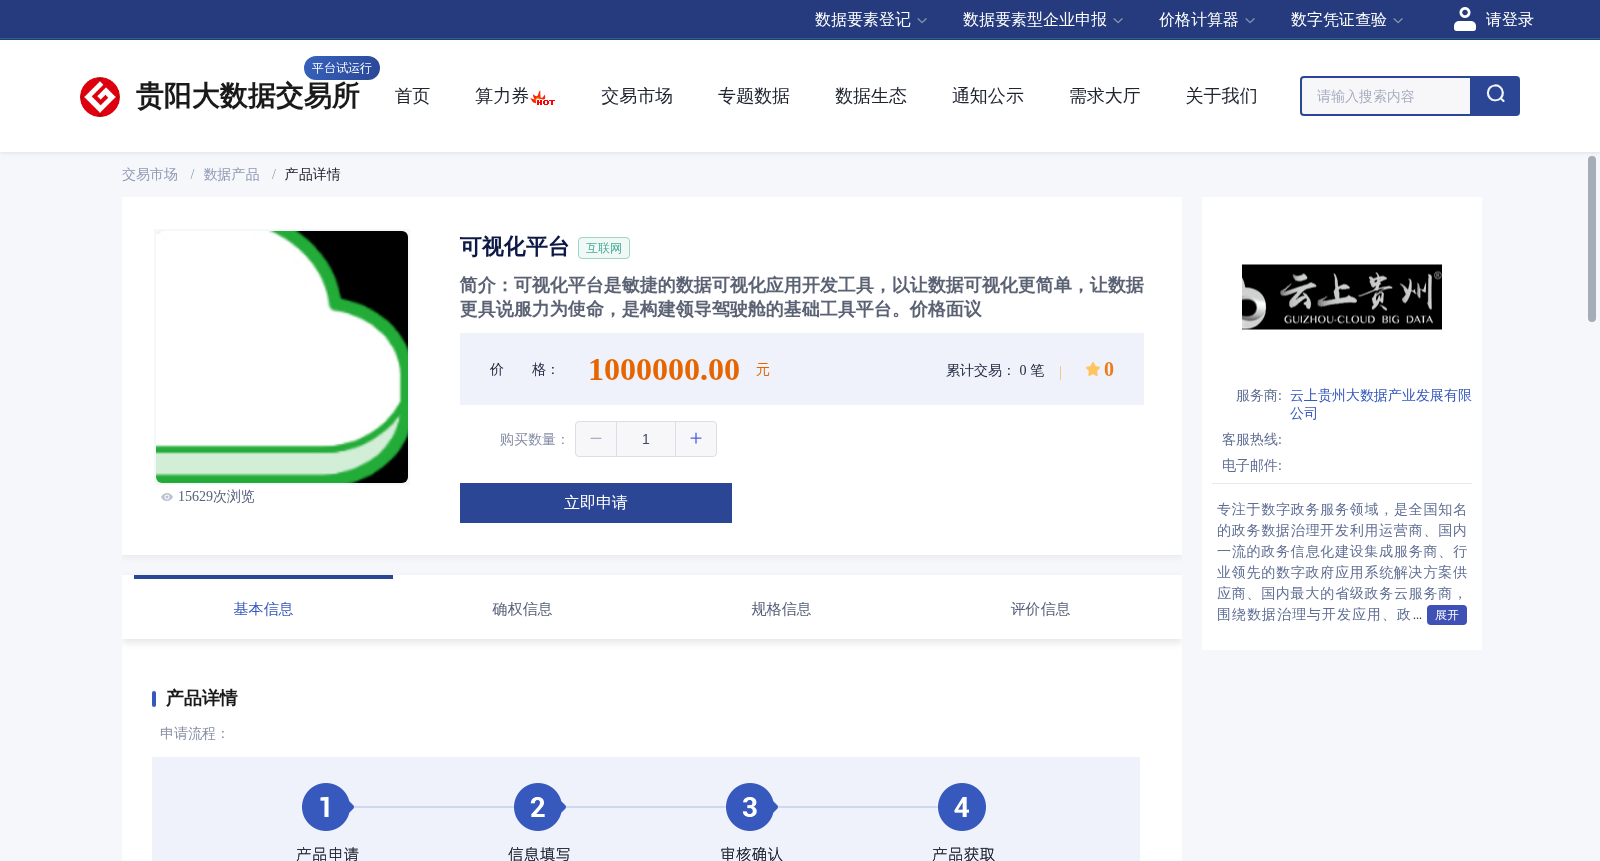Click the 产品详情 section heading

tap(201, 698)
